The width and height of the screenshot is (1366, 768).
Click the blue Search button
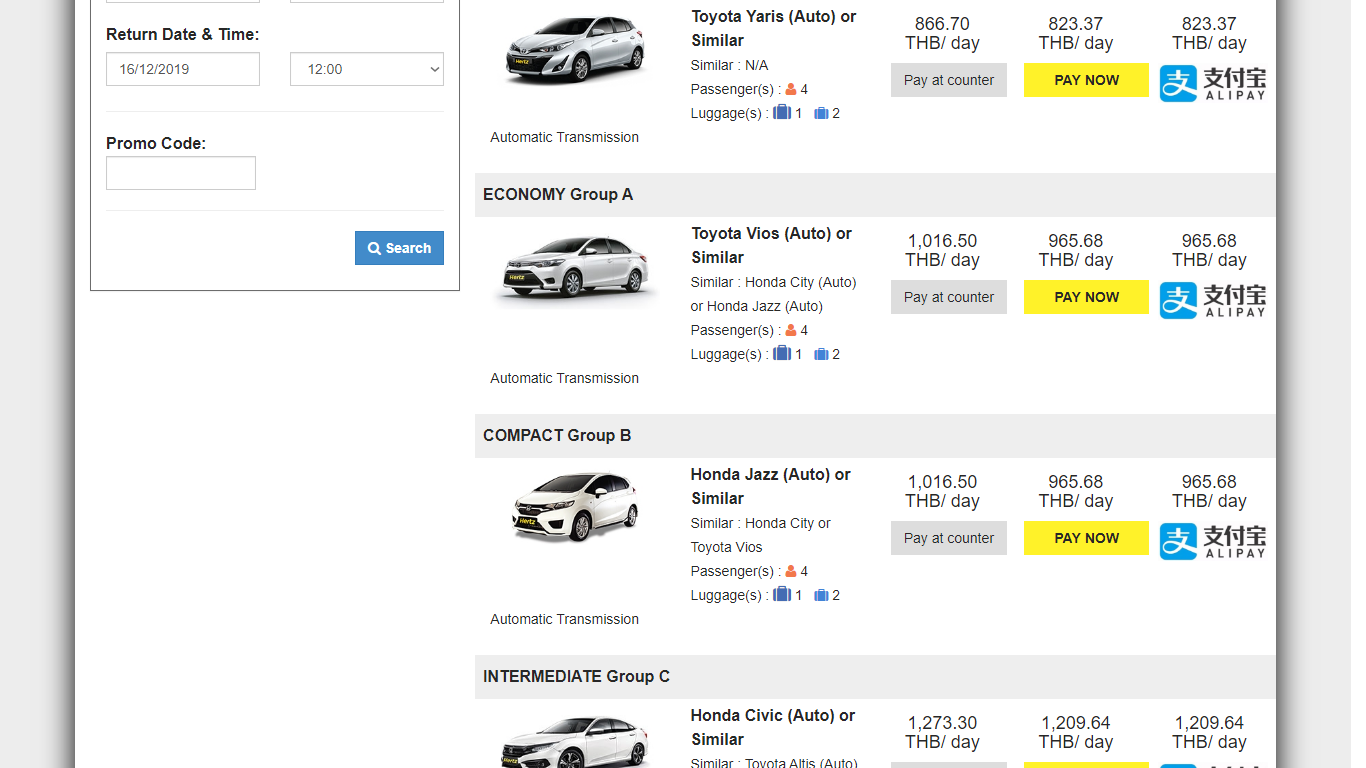point(399,248)
